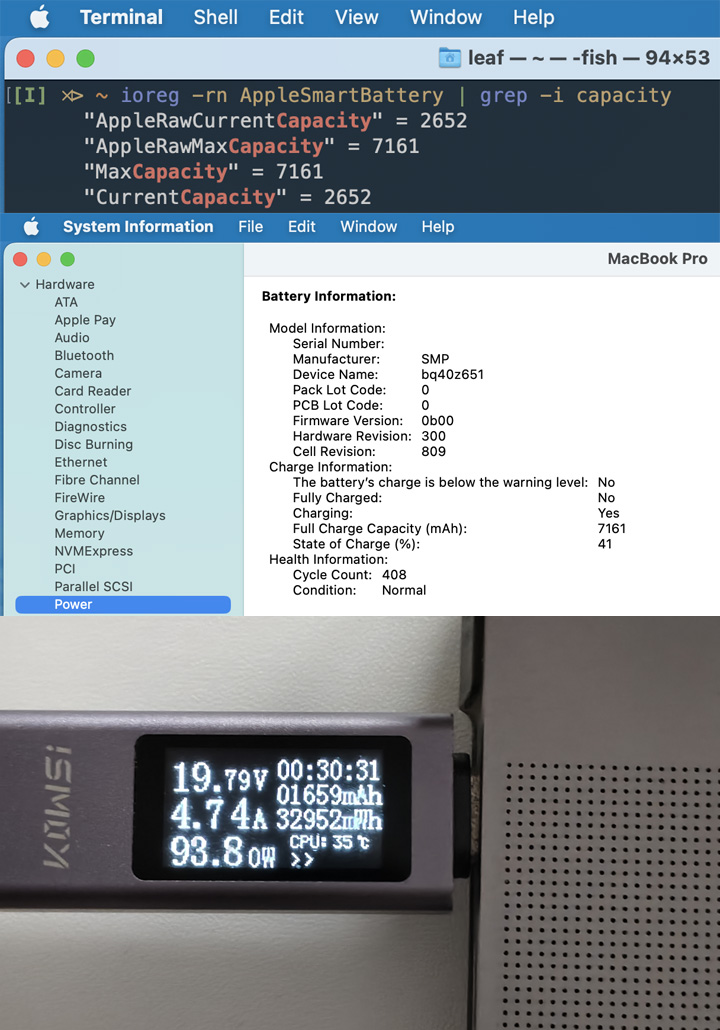Collapse the Hardware section in sidebar

24,285
